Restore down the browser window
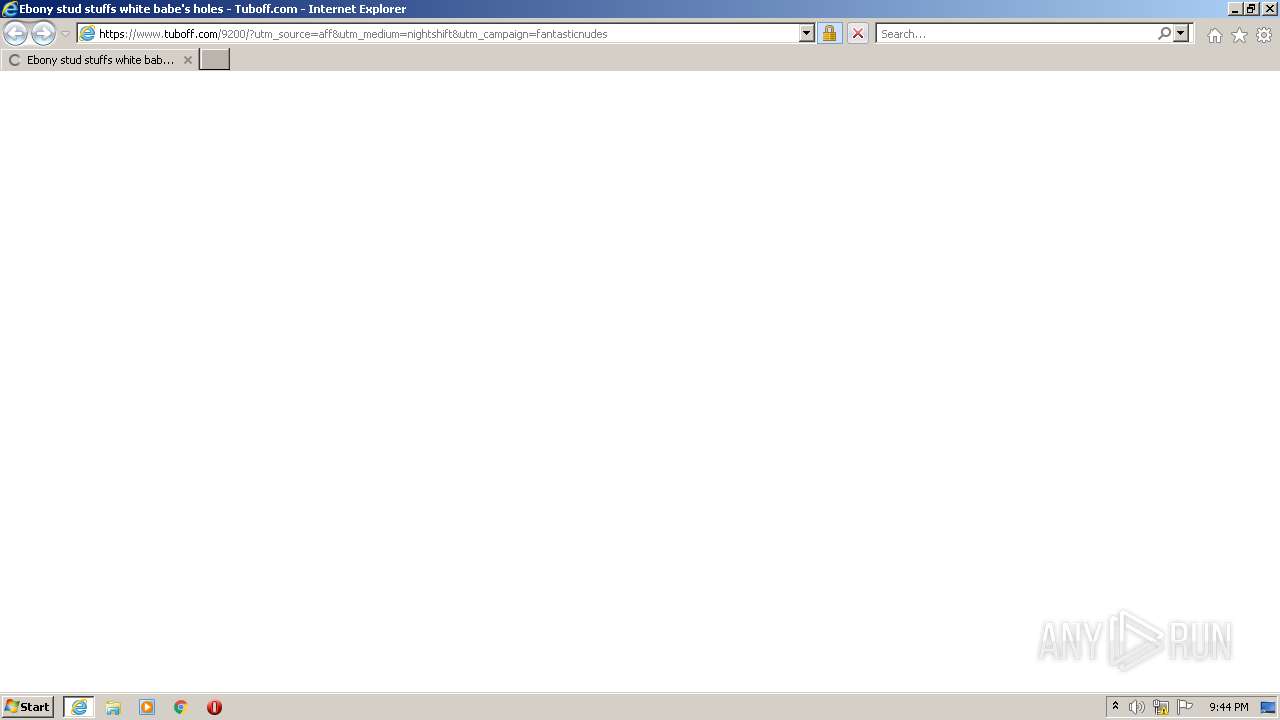This screenshot has height=720, width=1280. [1251, 9]
